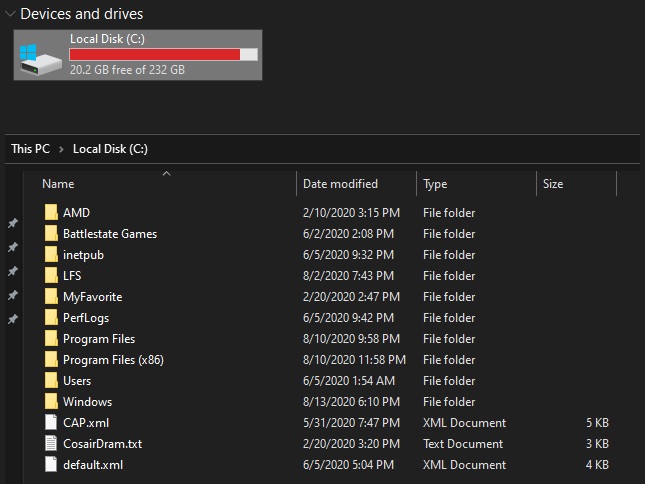Click the LFS folder name

pyautogui.click(x=72, y=276)
